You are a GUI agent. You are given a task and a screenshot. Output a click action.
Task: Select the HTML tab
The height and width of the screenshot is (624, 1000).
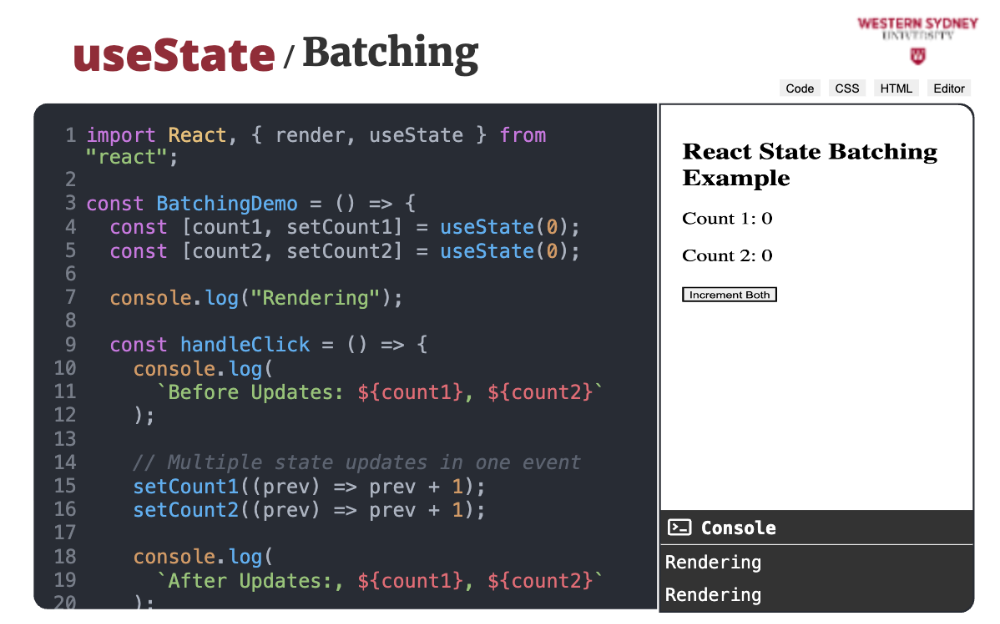896,88
